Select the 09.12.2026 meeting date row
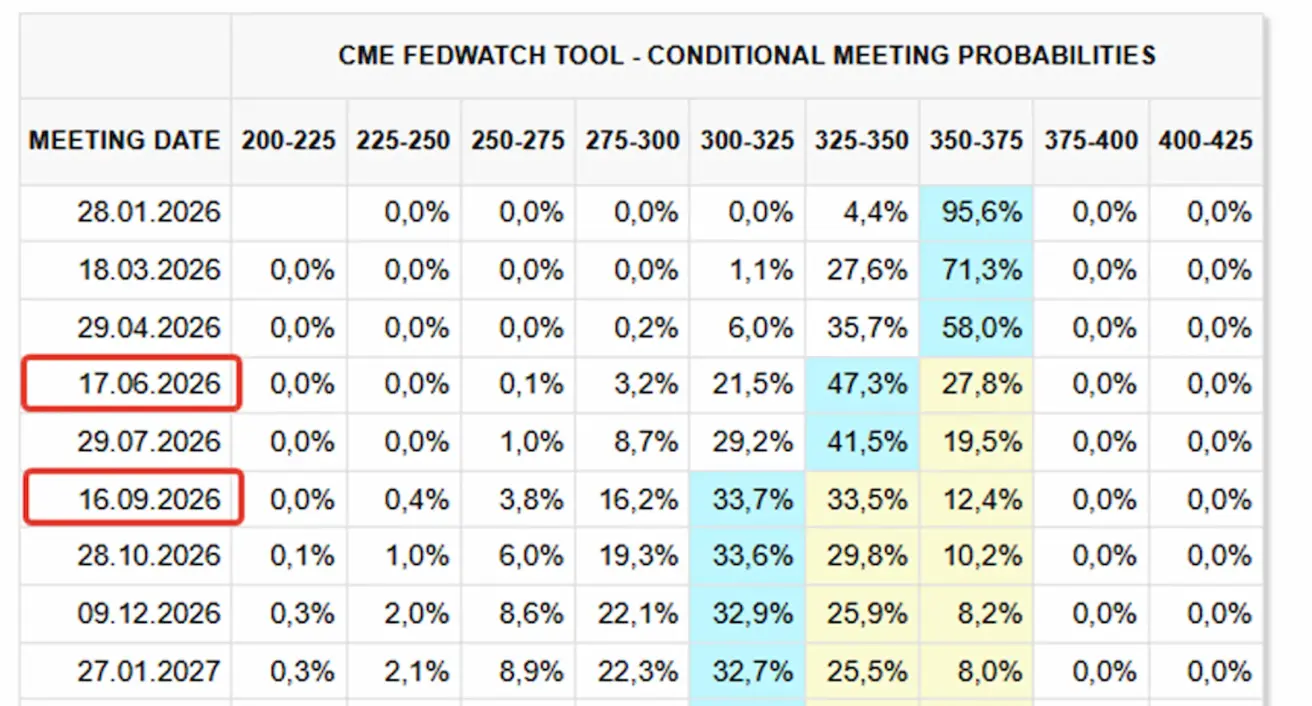1312x706 pixels. [149, 613]
